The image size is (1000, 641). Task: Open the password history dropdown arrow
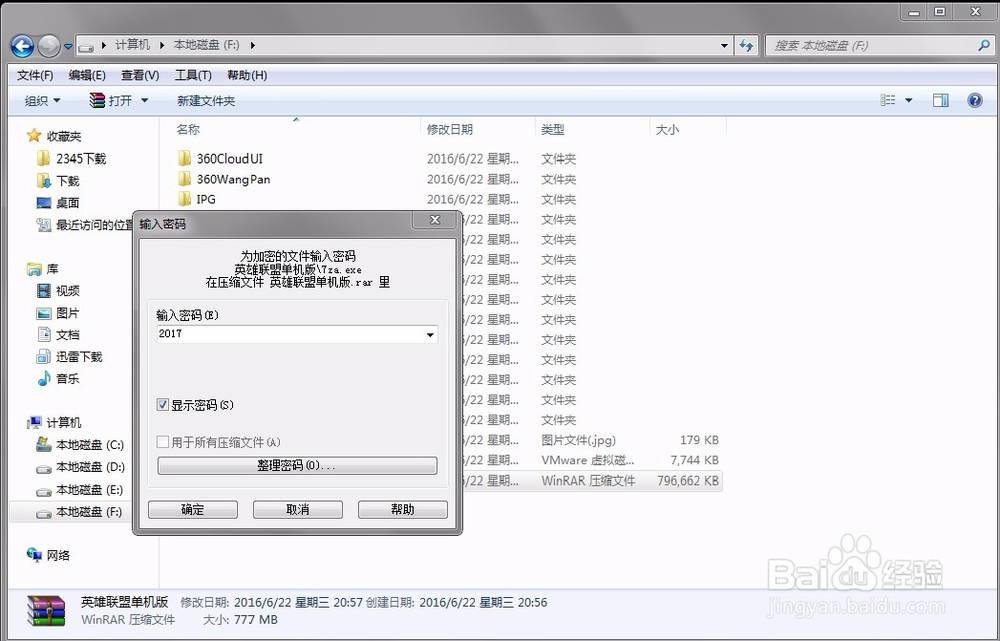[430, 334]
